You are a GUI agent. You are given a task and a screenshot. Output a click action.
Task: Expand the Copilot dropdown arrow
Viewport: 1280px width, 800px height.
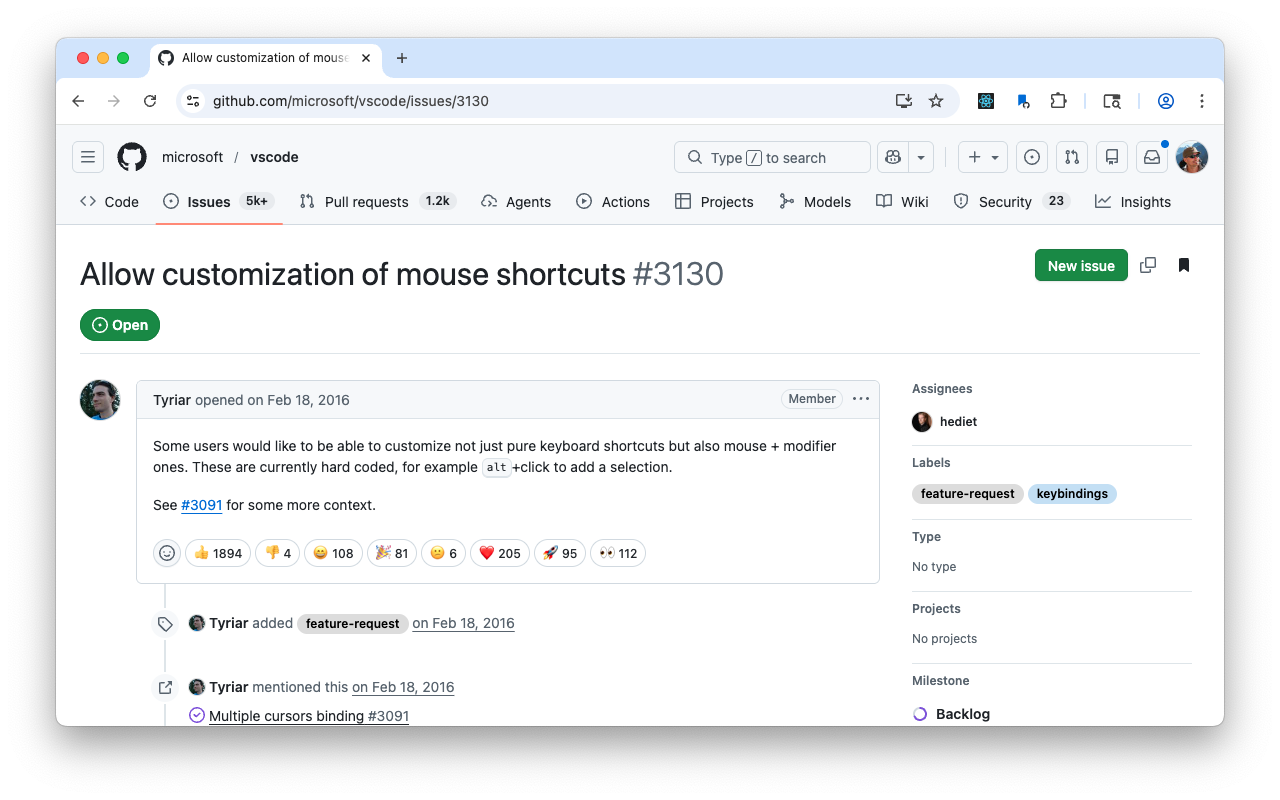point(920,157)
